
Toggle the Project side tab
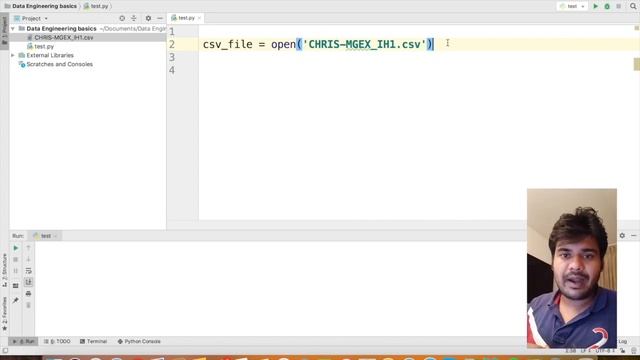tap(4, 31)
